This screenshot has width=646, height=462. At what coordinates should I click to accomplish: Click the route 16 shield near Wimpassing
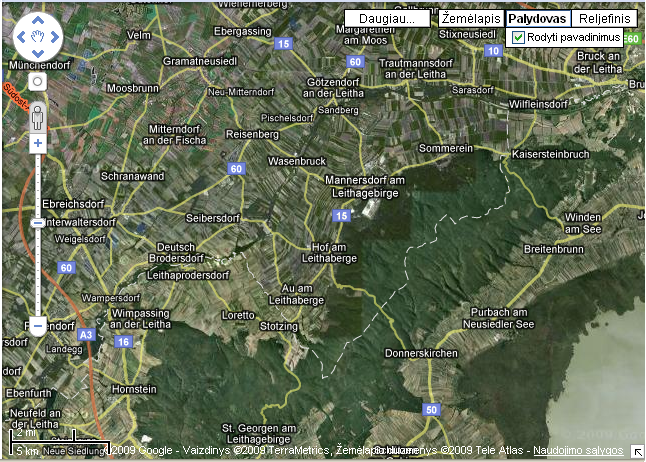click(123, 342)
